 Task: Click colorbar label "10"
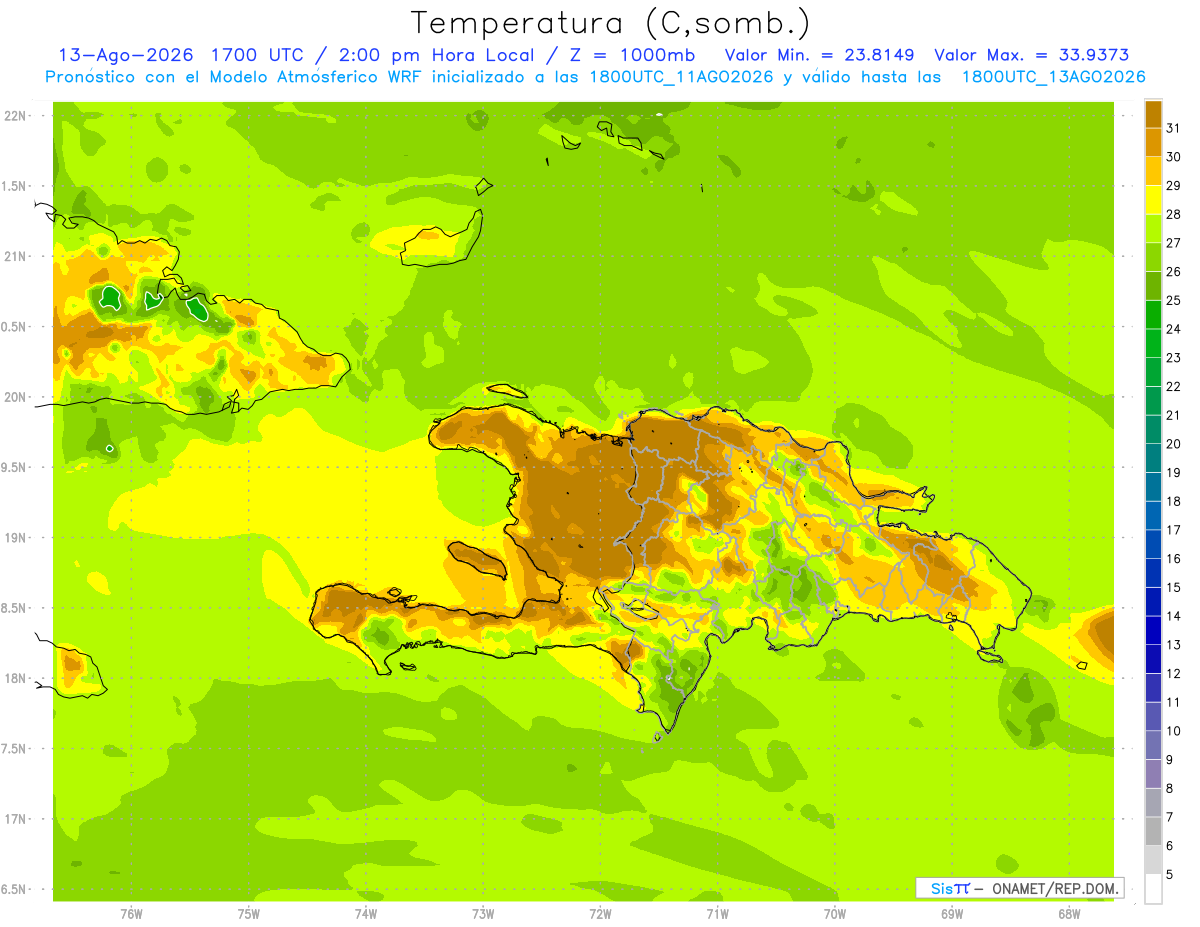click(x=1173, y=731)
